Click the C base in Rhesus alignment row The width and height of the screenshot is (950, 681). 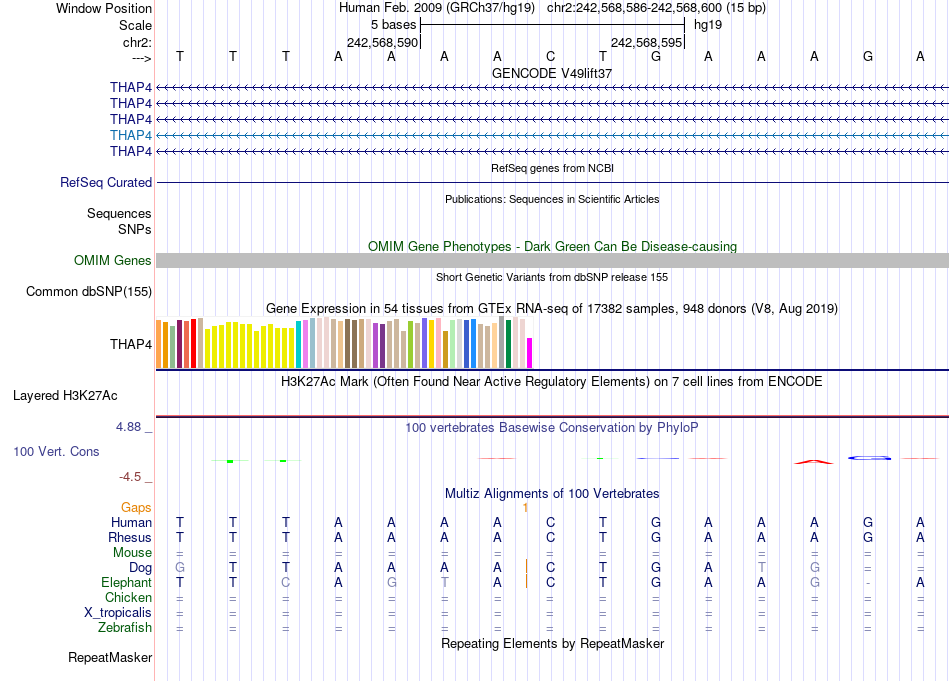[550, 537]
